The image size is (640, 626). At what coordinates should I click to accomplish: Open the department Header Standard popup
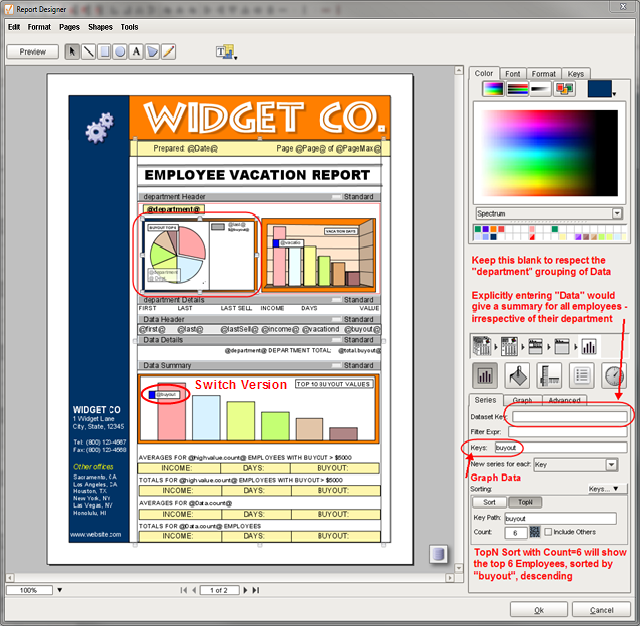point(353,197)
